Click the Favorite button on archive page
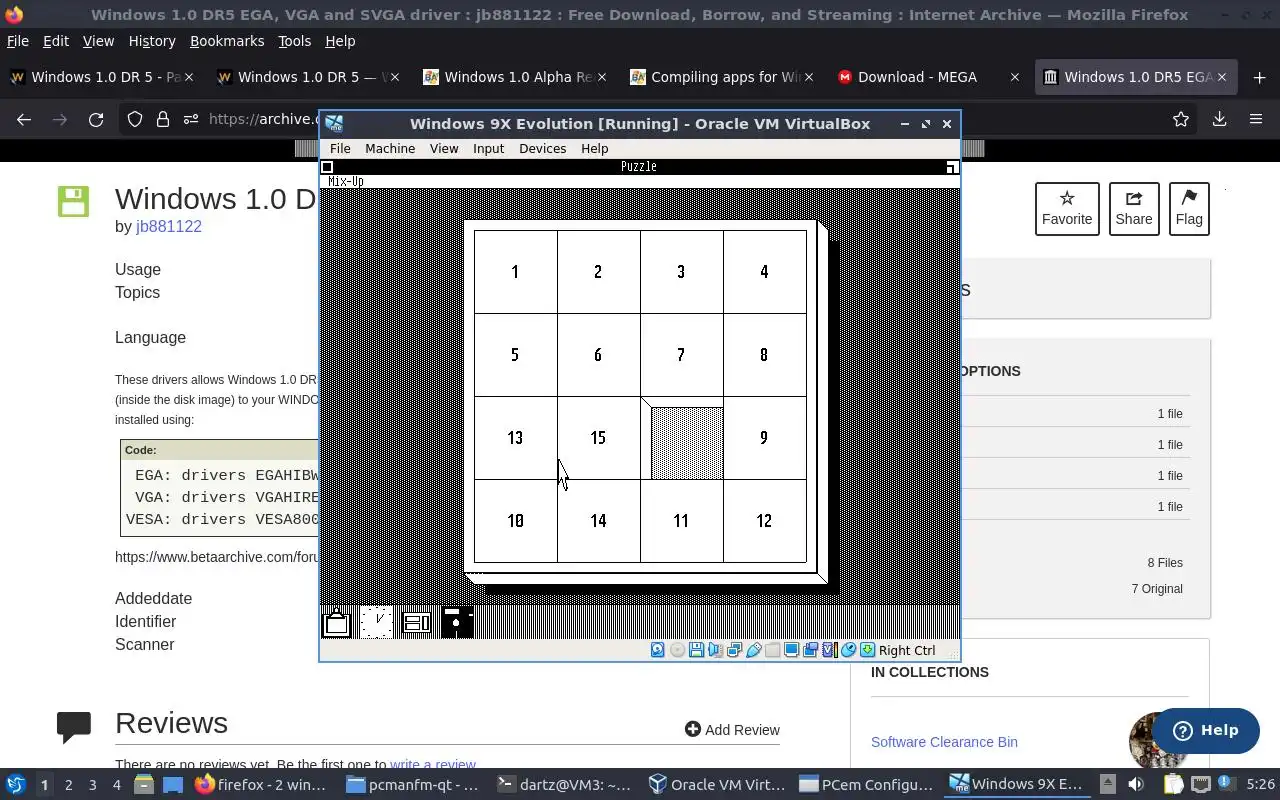Image resolution: width=1280 pixels, height=800 pixels. pyautogui.click(x=1067, y=209)
